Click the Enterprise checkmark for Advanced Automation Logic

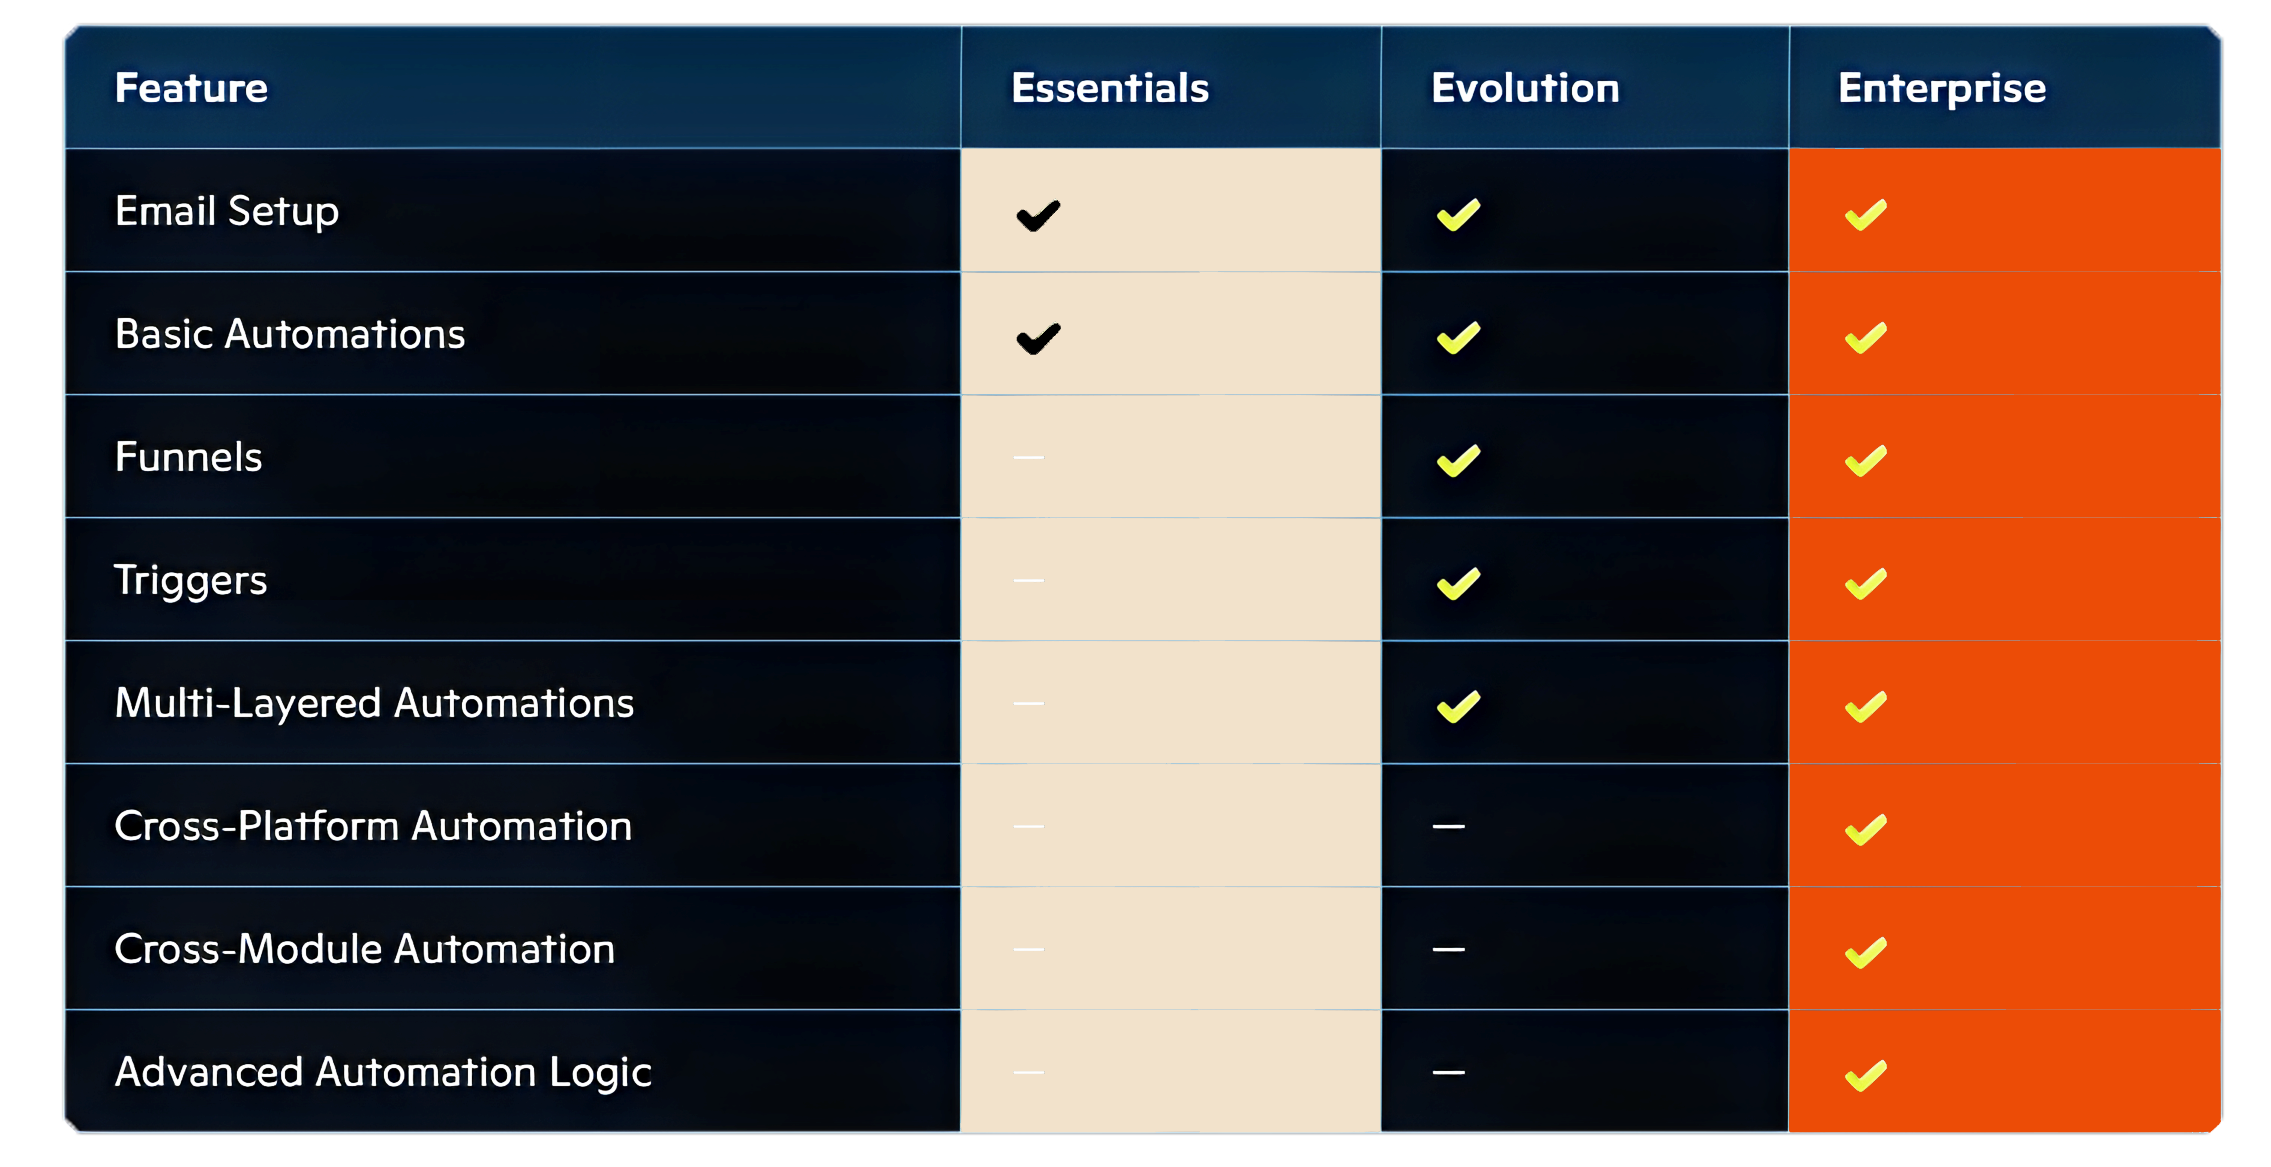tap(1866, 1076)
